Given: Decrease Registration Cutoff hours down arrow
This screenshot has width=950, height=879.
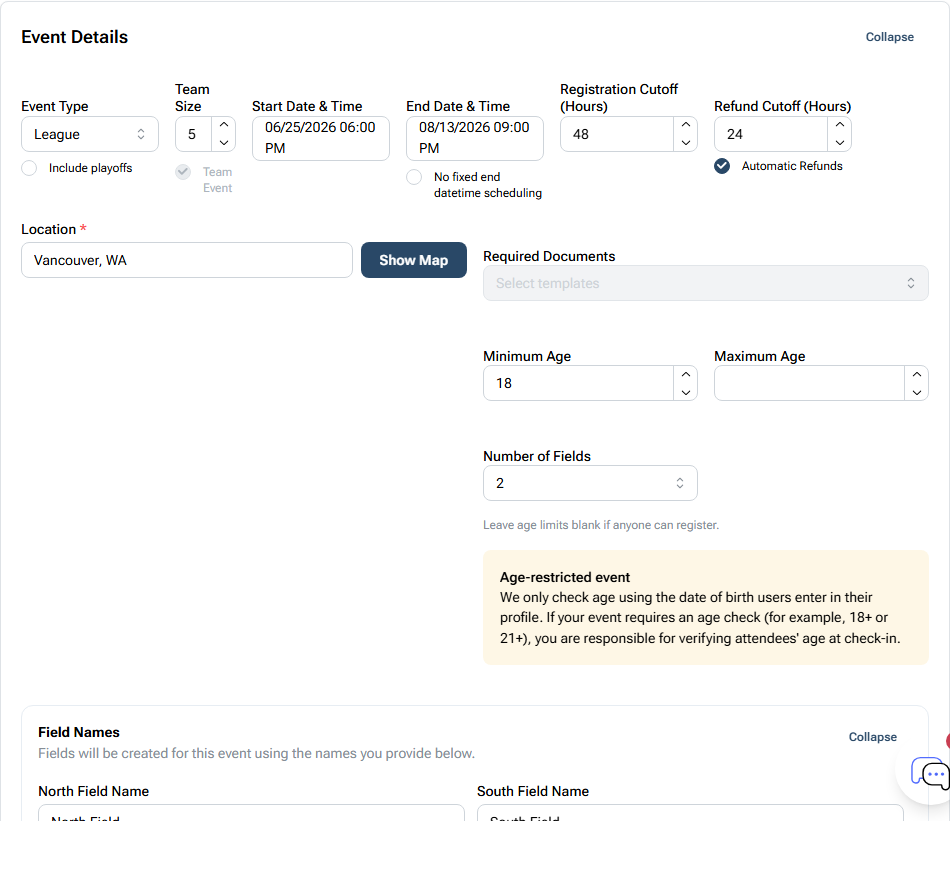Looking at the screenshot, I should click(x=685, y=143).
